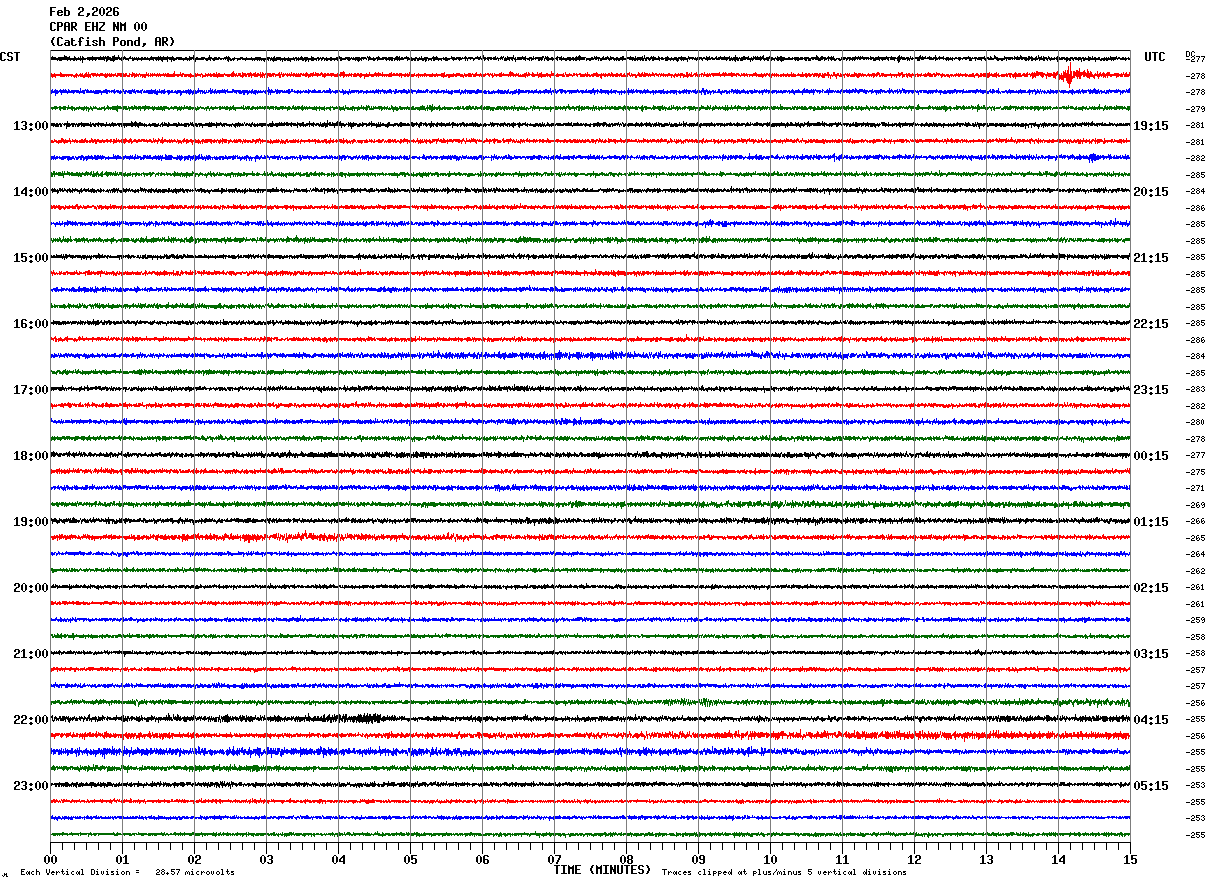Select the 22:00 CST row label
1210x886 pixels.
[30, 720]
